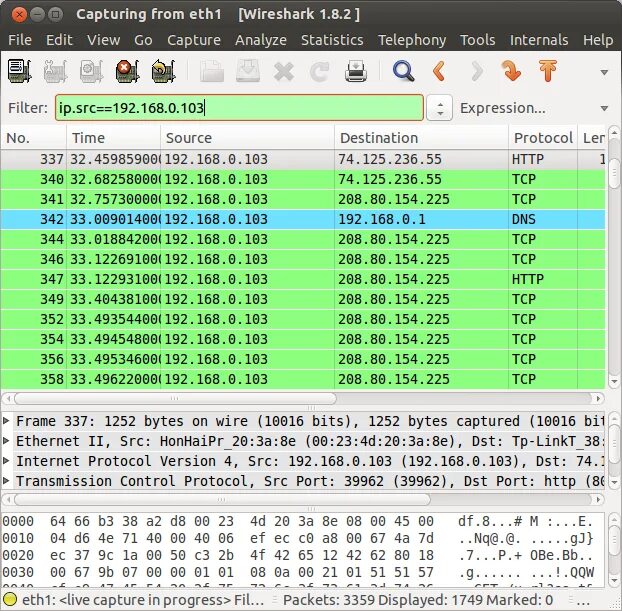Select packet 337 HTTP row

click(x=303, y=159)
